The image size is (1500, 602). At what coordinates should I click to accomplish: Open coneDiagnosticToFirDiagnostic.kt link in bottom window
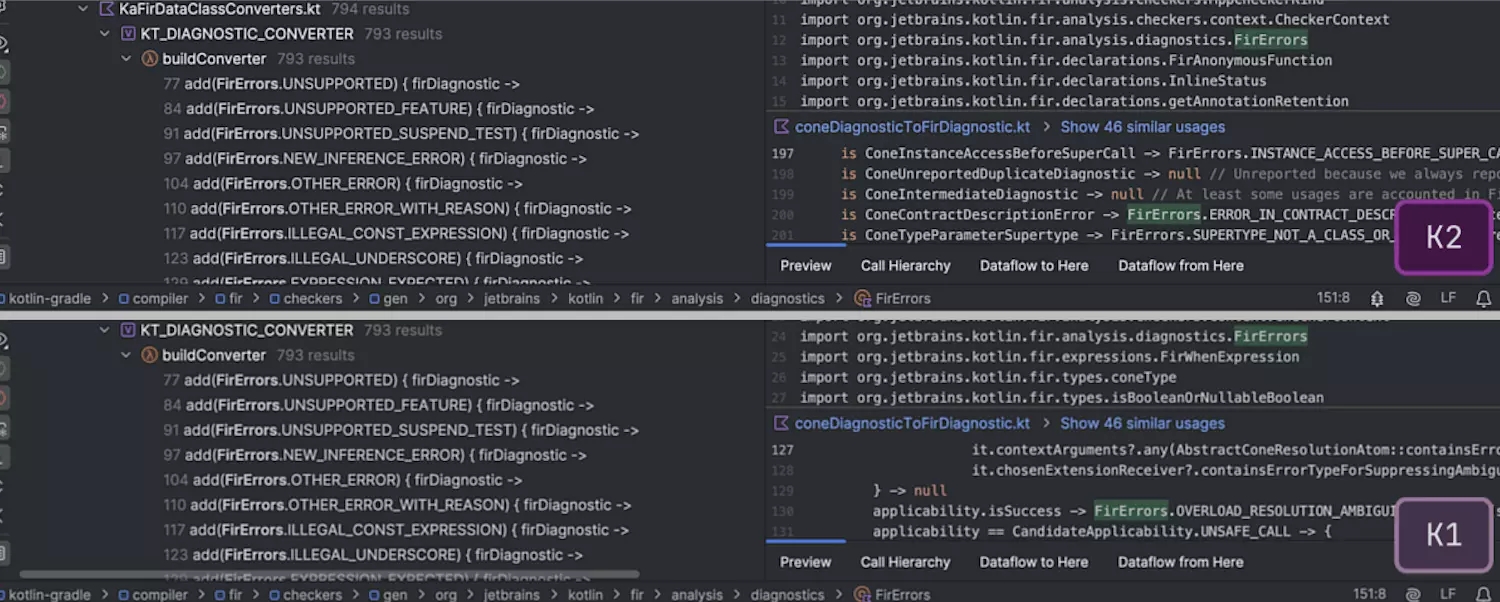tap(912, 423)
